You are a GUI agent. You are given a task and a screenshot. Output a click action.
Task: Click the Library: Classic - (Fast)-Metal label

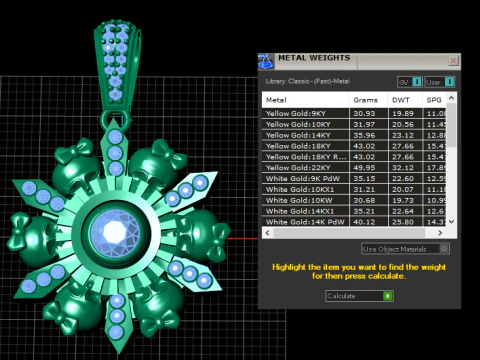pos(307,81)
